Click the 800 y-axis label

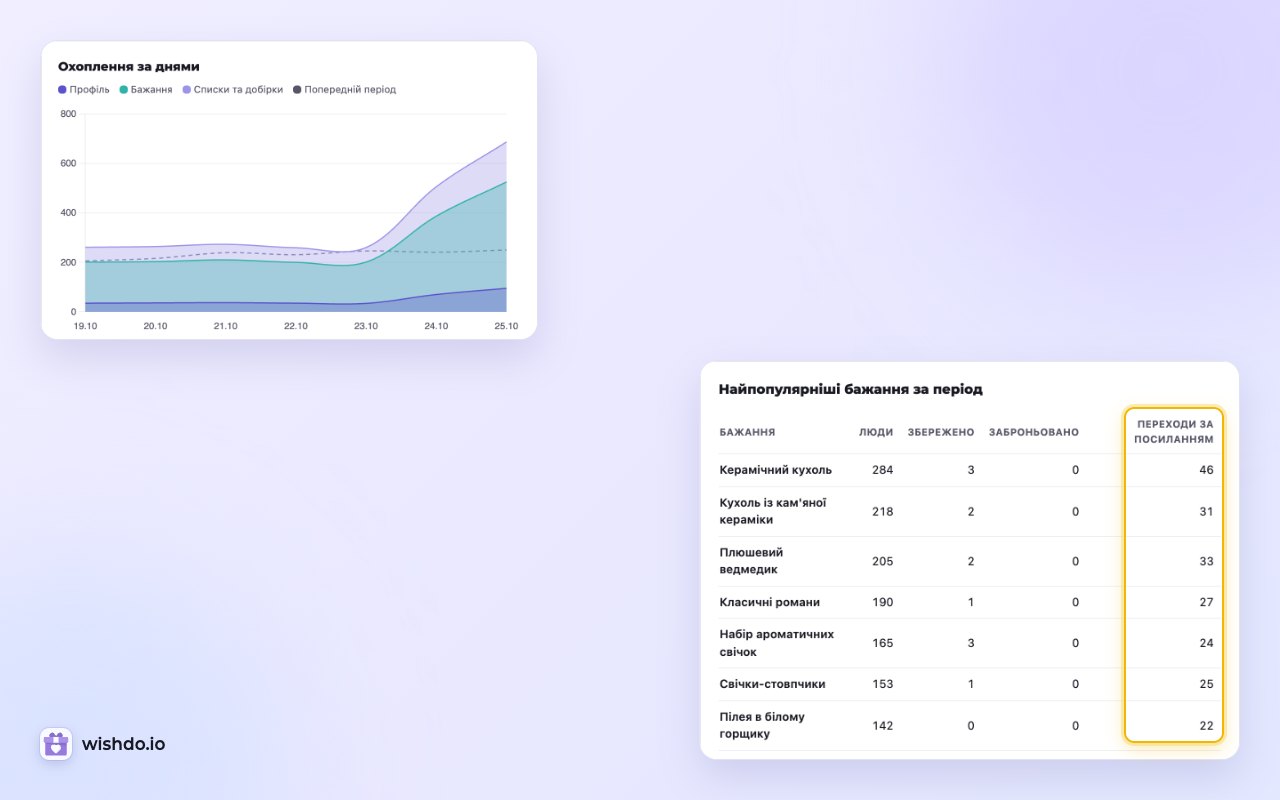pos(68,114)
